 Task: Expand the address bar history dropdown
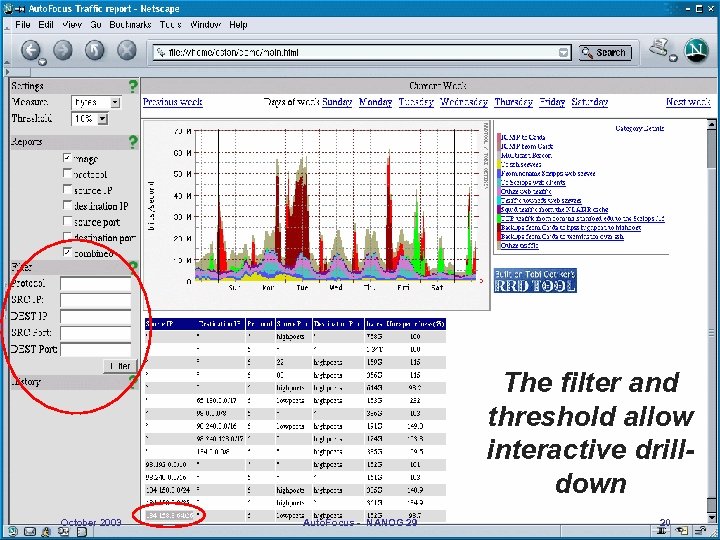564,52
